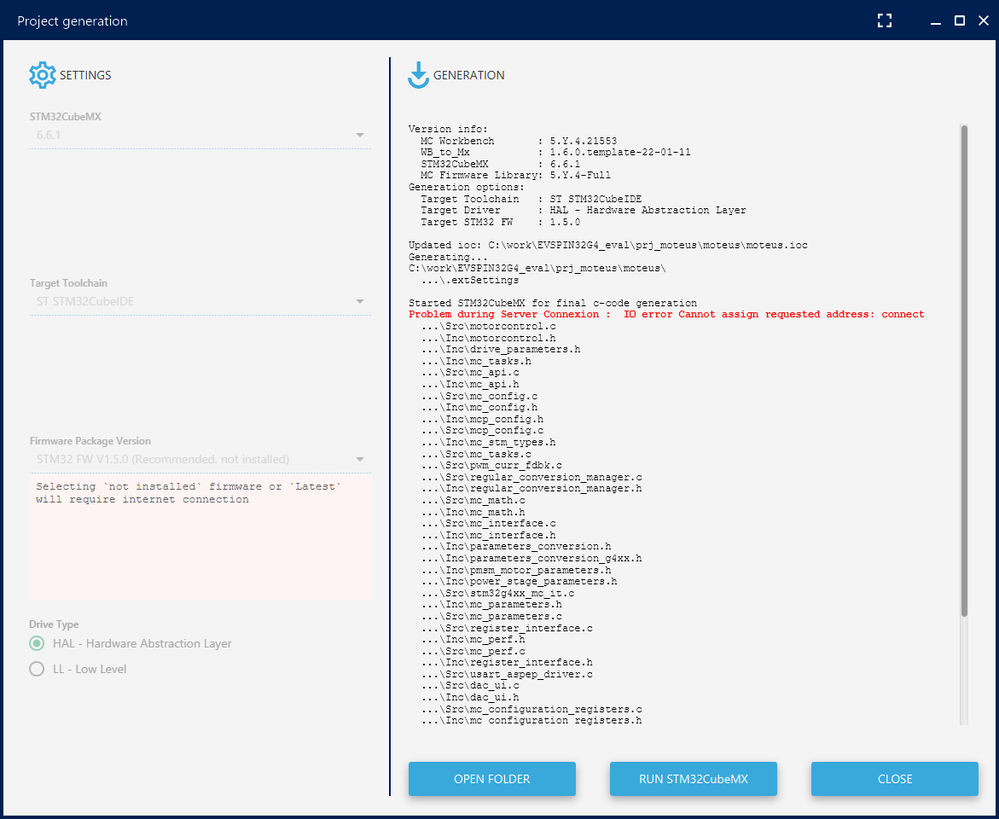The width and height of the screenshot is (999, 819).
Task: Open the Firmware Package Version dropdown
Action: 200,460
